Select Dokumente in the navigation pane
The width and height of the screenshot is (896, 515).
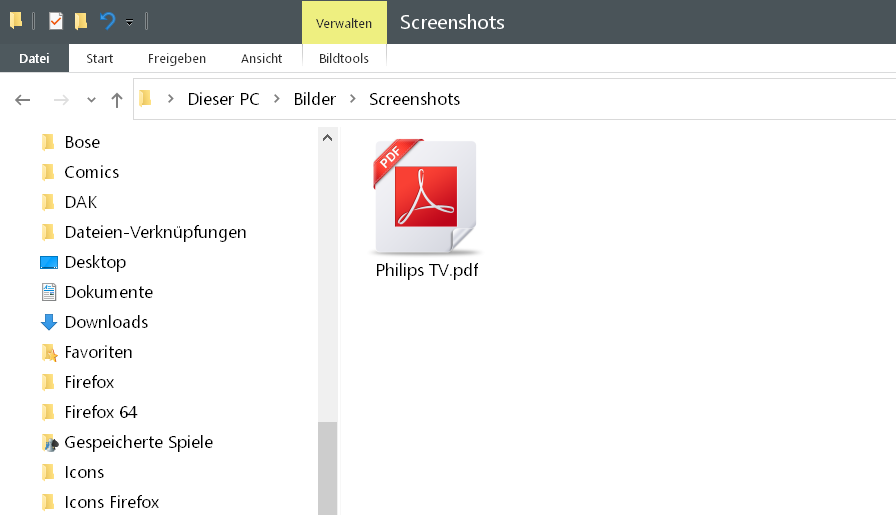(x=108, y=292)
